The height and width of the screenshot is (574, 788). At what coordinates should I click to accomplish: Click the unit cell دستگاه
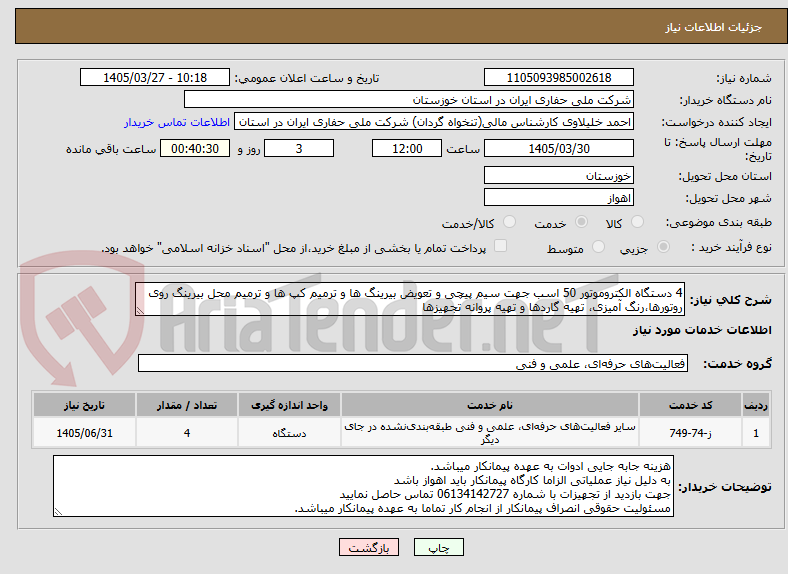pyautogui.click(x=289, y=433)
